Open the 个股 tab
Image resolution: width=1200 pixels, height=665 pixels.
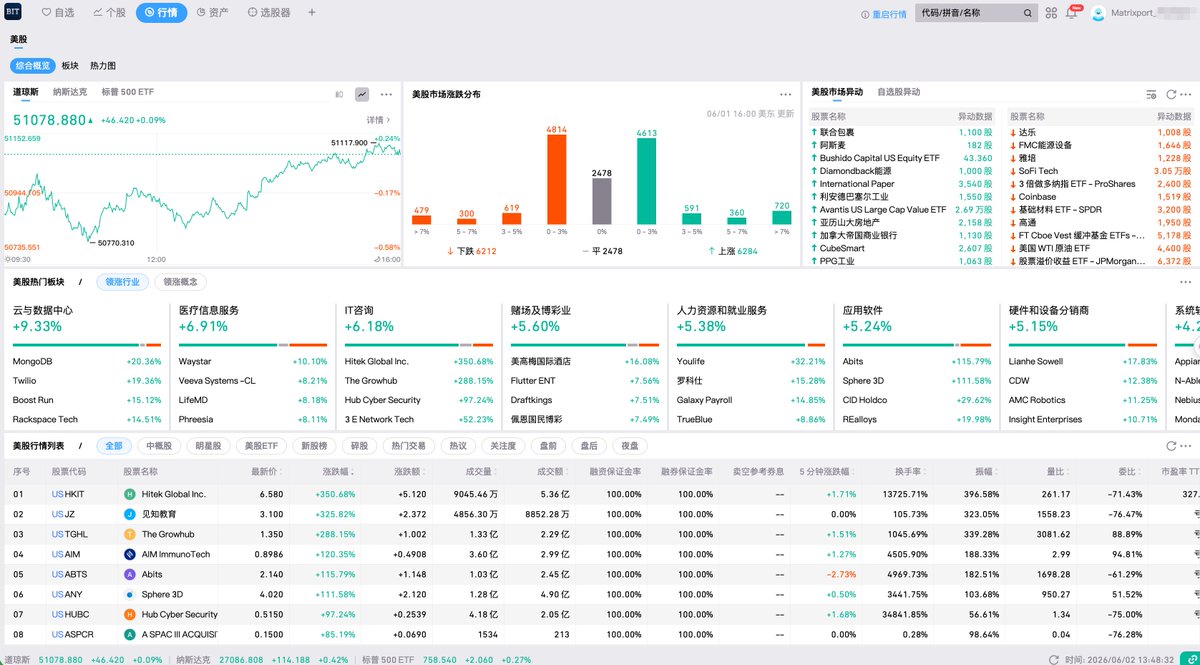click(109, 13)
